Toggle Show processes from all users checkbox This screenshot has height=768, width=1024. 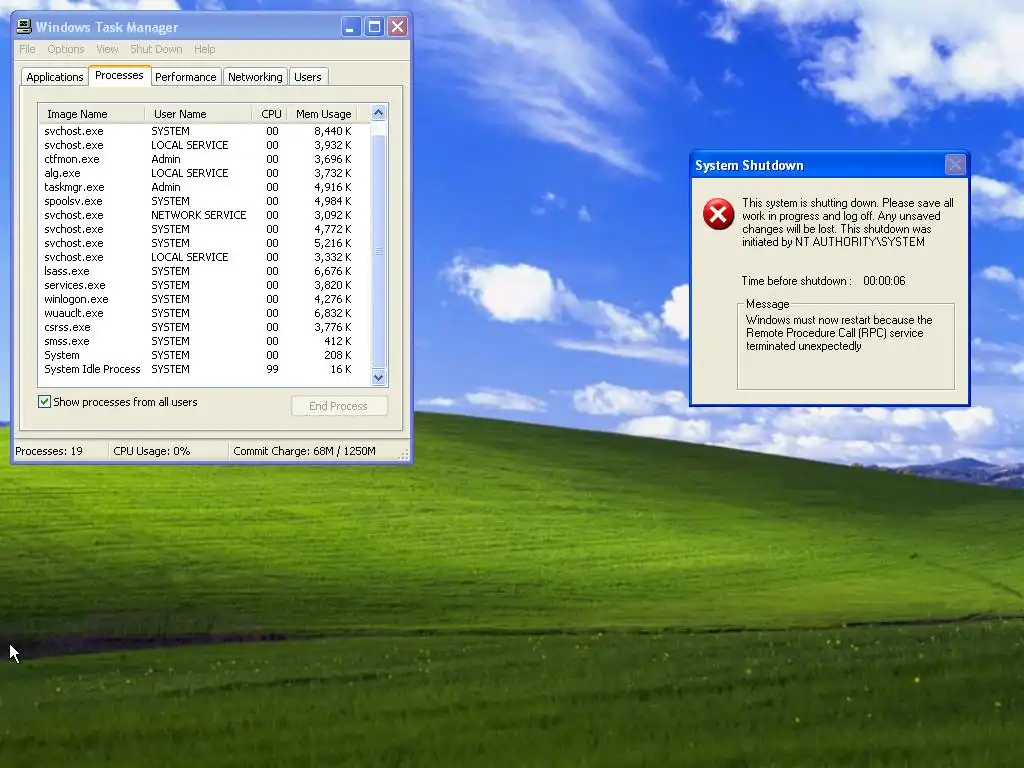click(44, 402)
